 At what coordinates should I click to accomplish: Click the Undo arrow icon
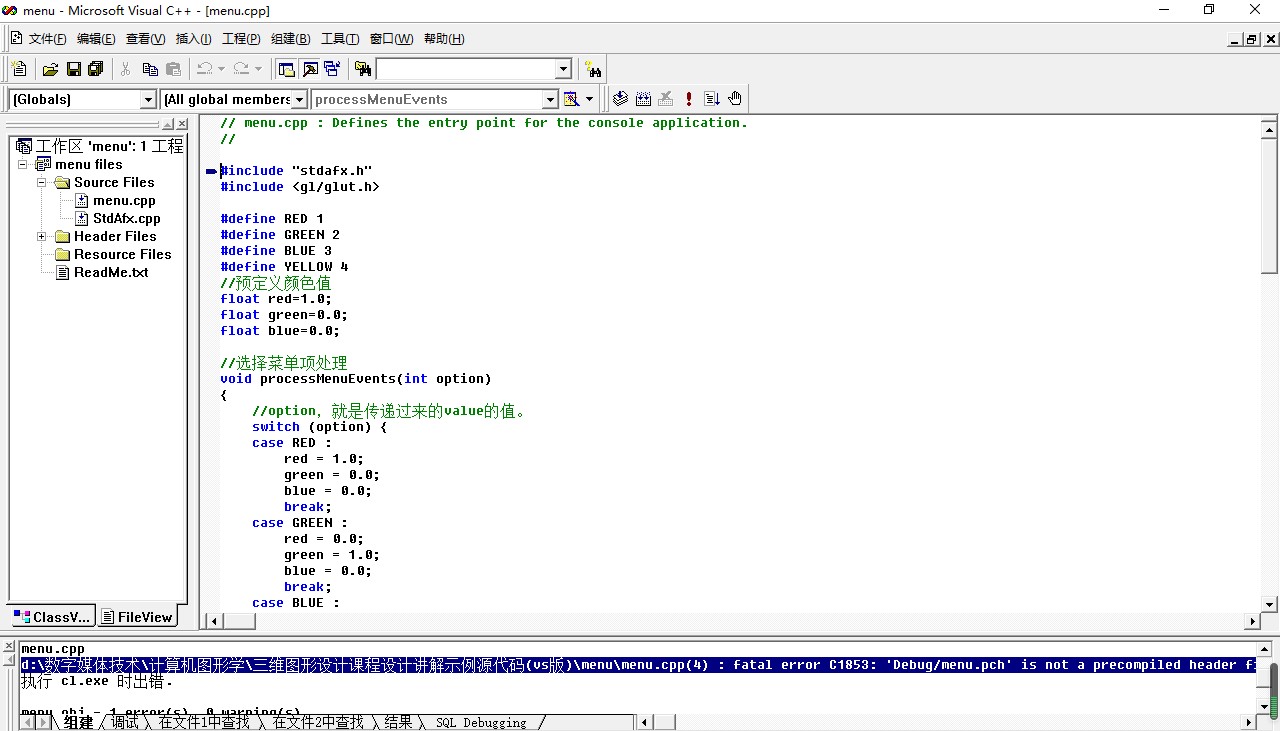(204, 69)
